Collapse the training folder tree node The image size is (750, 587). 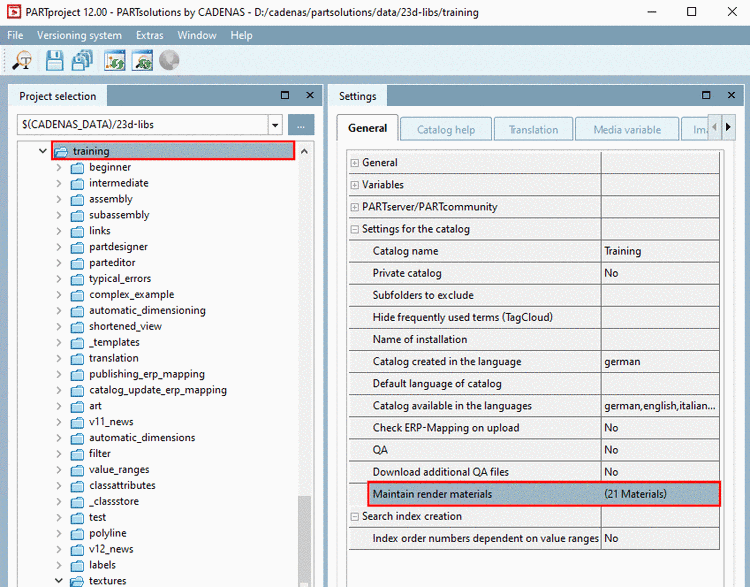42,151
